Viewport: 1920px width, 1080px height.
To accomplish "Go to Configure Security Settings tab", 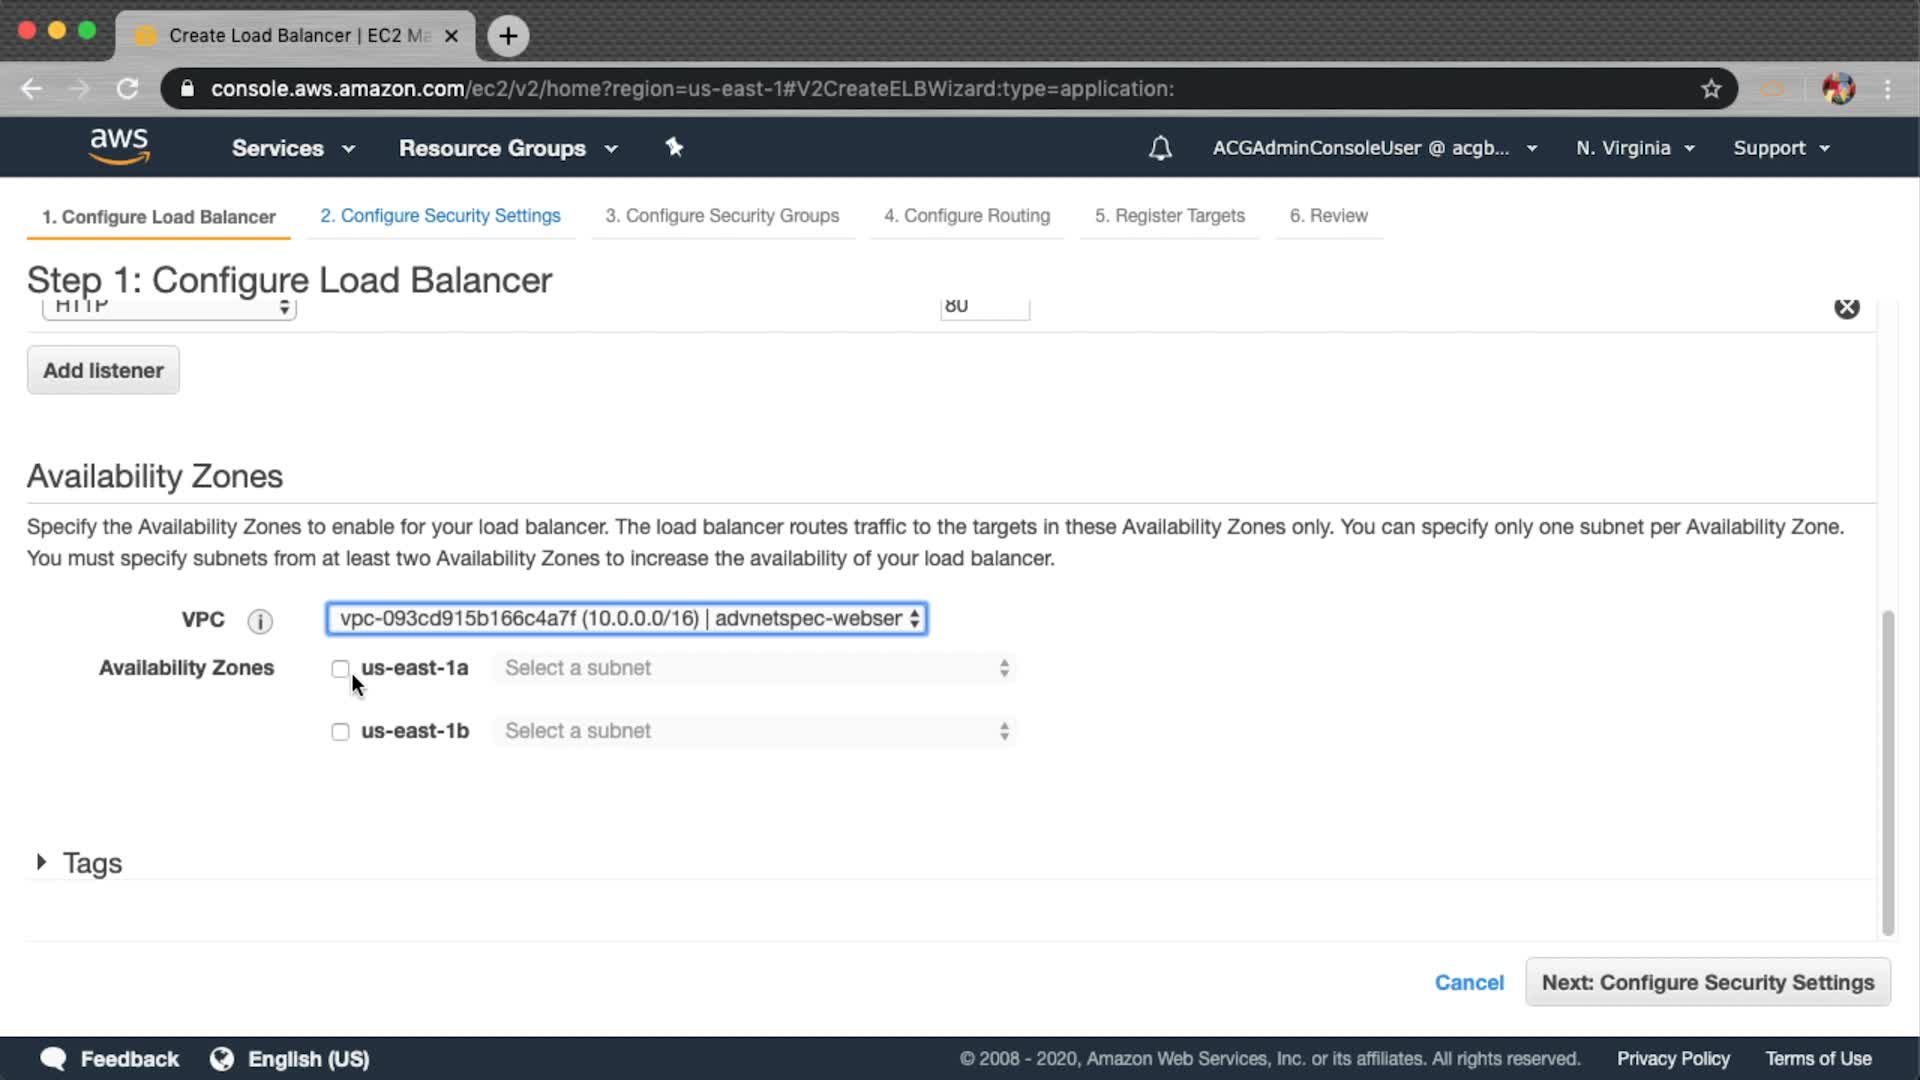I will click(x=440, y=216).
